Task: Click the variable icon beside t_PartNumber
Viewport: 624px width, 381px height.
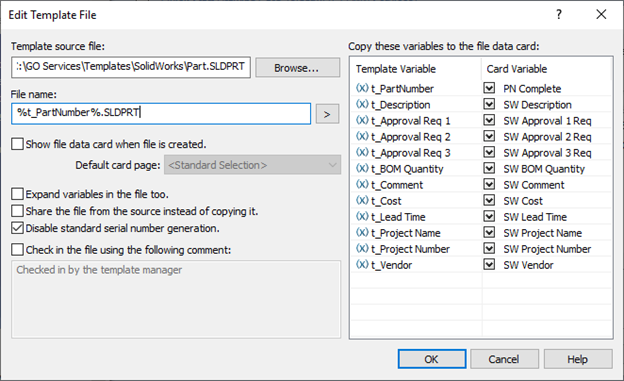Action: (362, 88)
